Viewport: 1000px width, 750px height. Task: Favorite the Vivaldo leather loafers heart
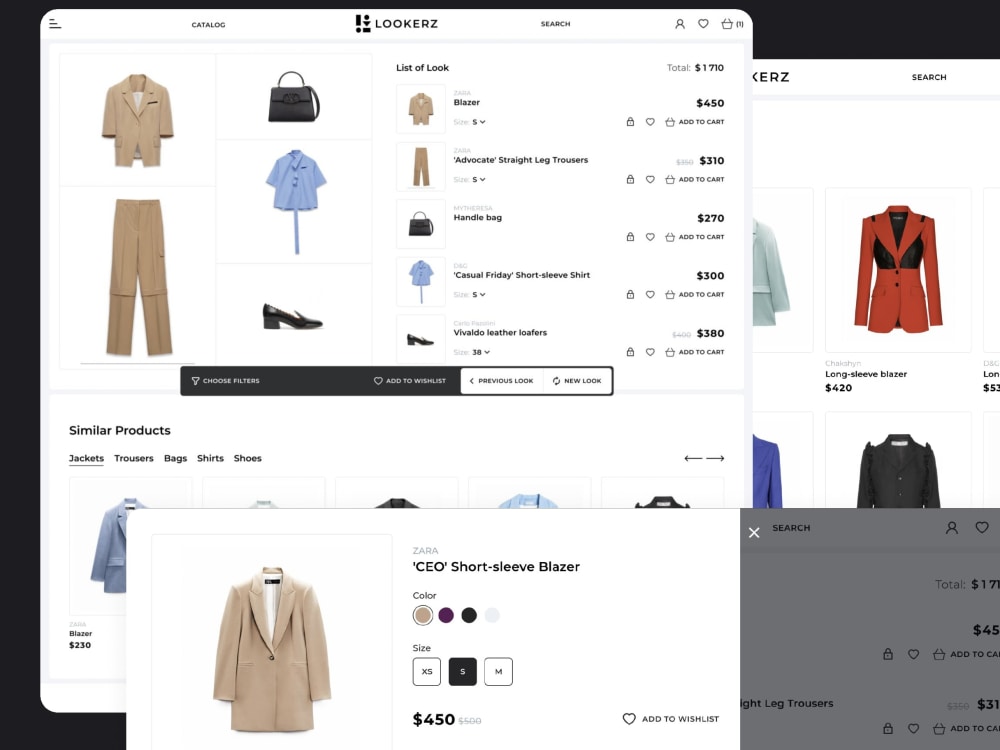[x=650, y=351]
